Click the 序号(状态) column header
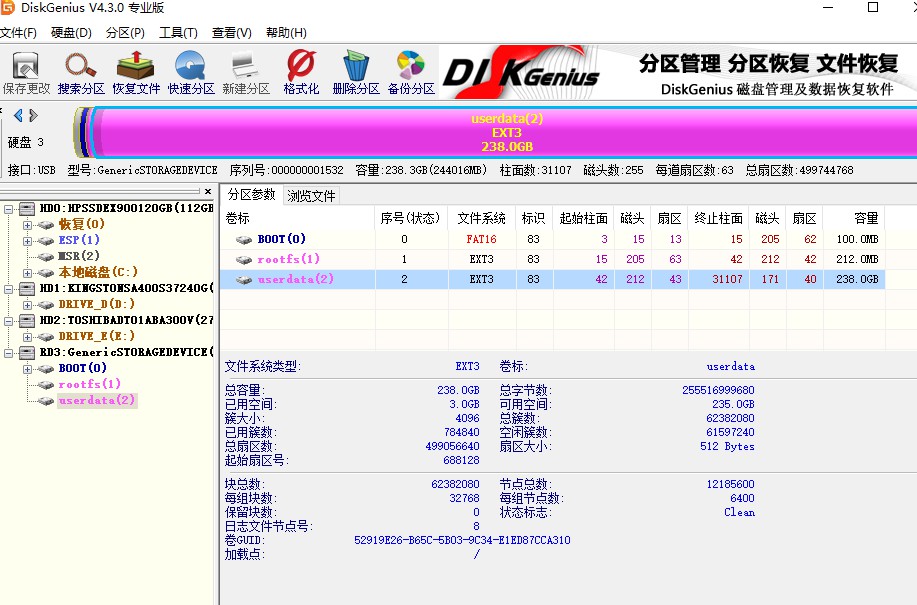 (x=410, y=219)
